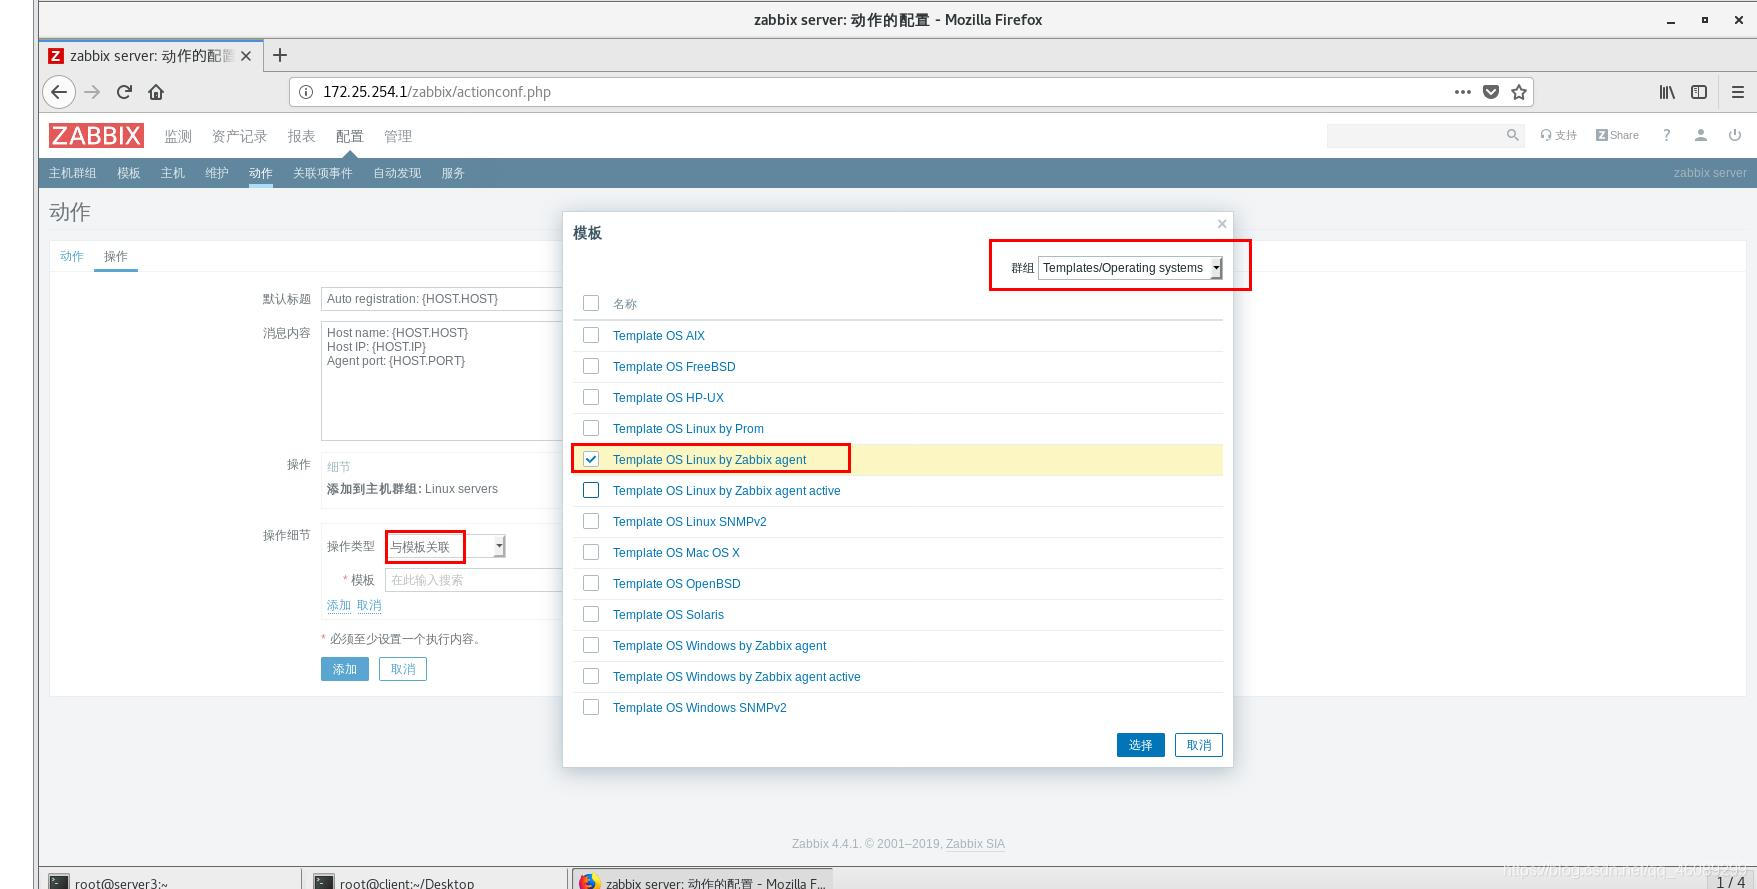This screenshot has height=889, width=1757.
Task: Bookmark this page with the star icon
Action: coord(1519,92)
